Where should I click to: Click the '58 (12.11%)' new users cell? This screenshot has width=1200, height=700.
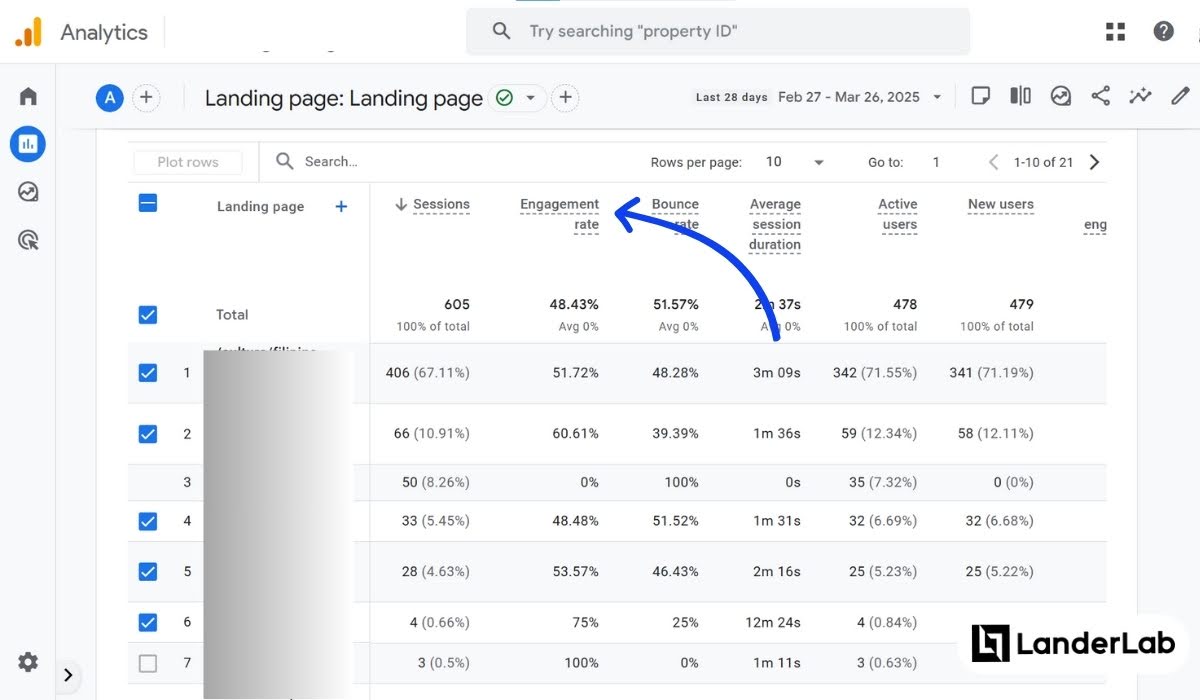tap(995, 434)
